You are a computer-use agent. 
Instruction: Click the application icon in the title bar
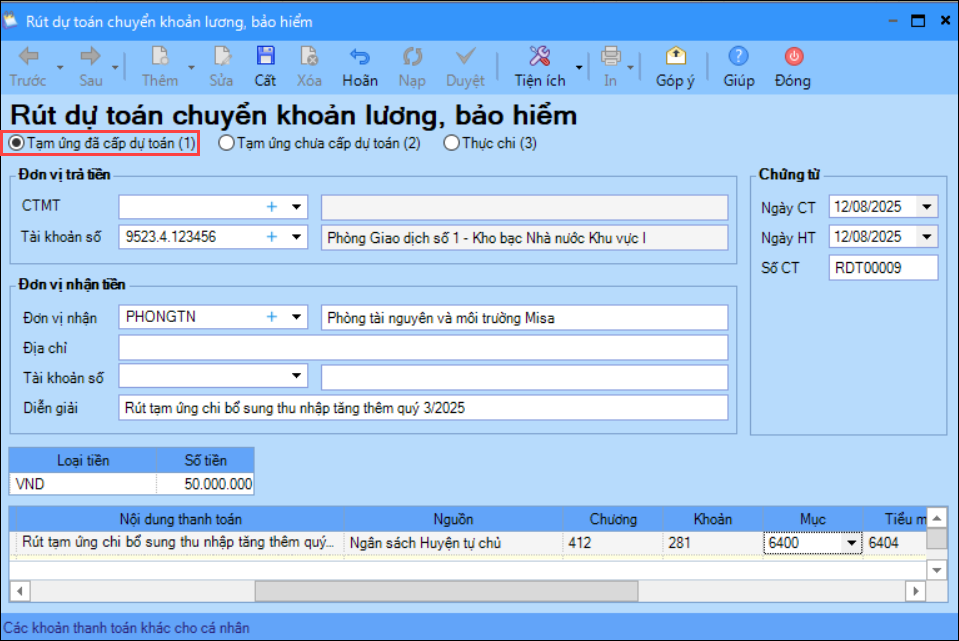(x=10, y=21)
